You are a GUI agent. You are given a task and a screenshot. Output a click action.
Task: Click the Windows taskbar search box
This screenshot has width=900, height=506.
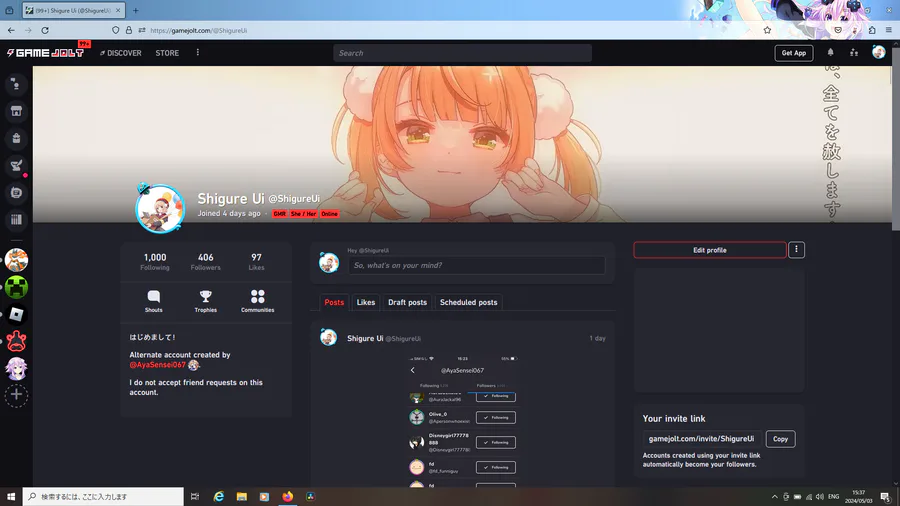point(103,496)
